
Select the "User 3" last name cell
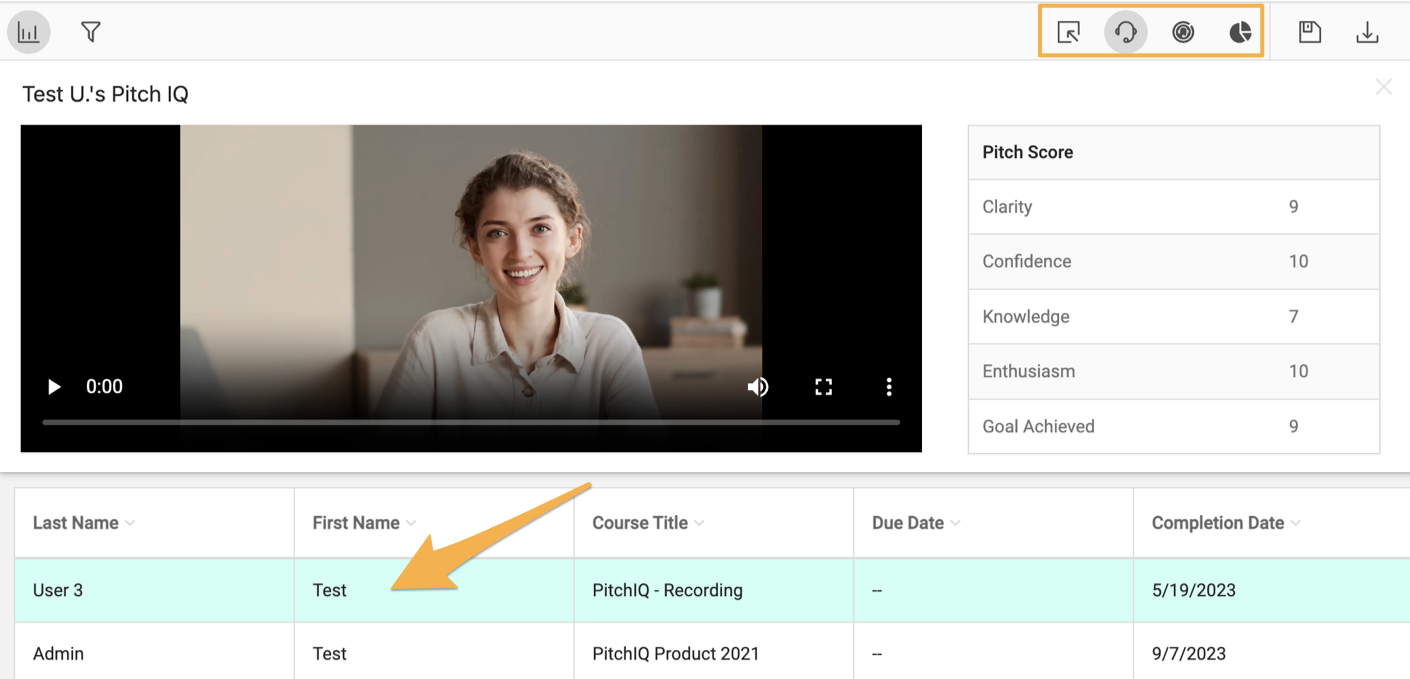click(154, 590)
